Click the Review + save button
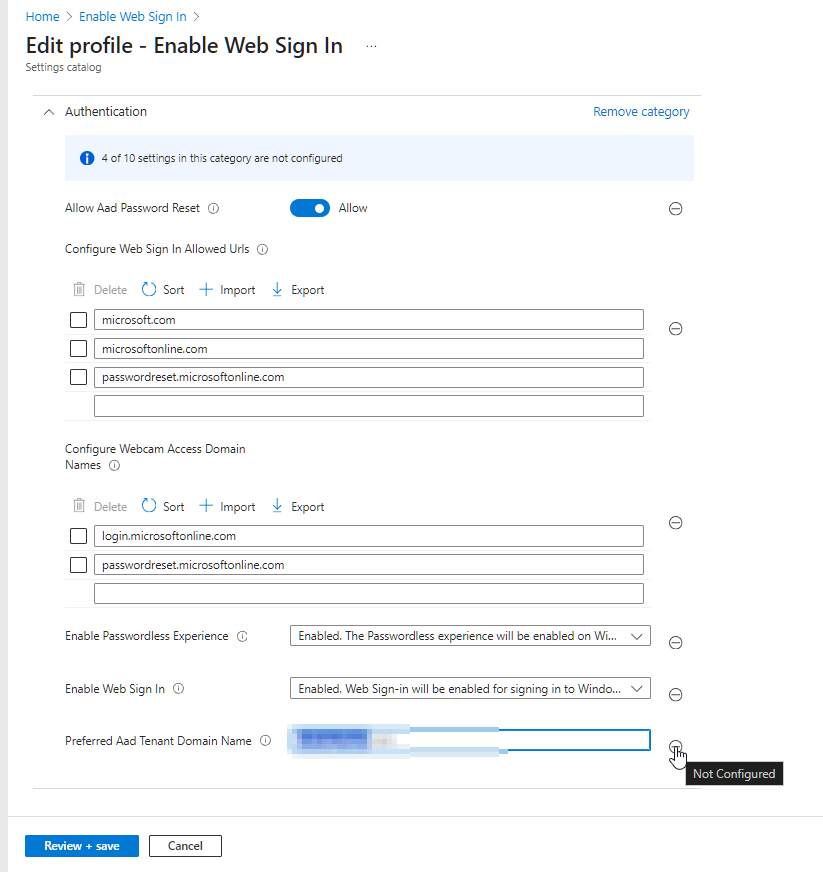Screen dimensions: 823x872 click(x=82, y=846)
